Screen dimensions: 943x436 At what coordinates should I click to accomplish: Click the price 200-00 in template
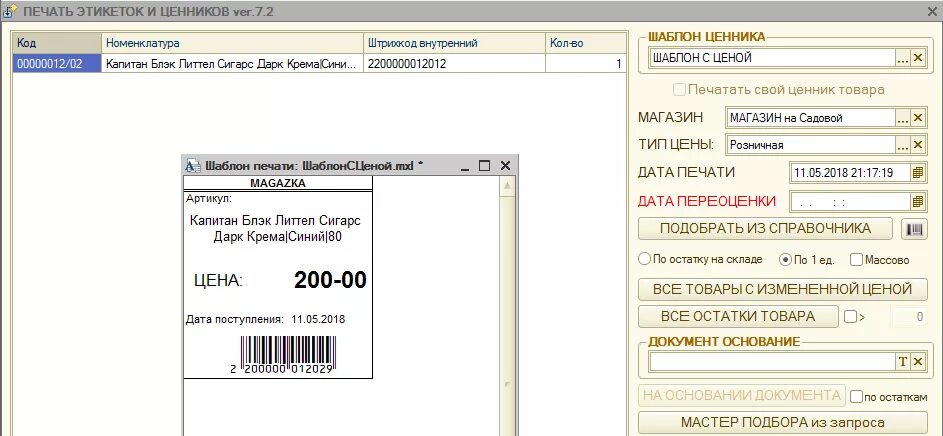(x=330, y=280)
